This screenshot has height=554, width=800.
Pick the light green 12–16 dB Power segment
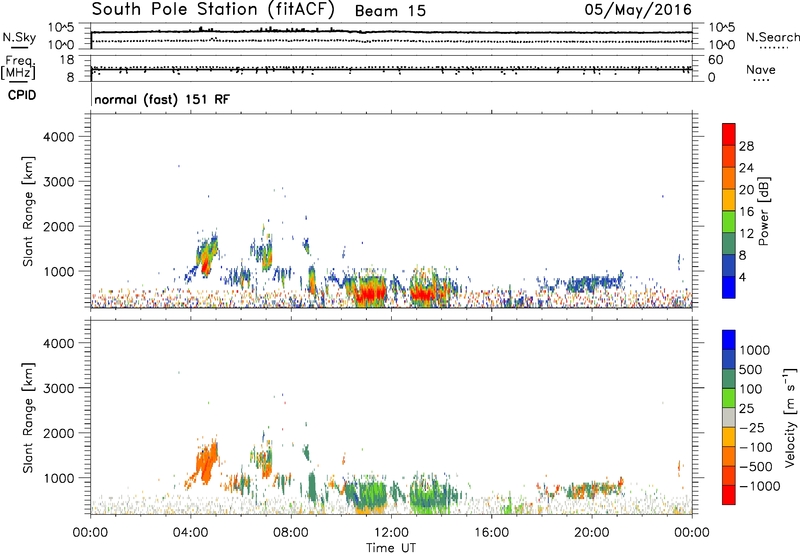pos(729,222)
